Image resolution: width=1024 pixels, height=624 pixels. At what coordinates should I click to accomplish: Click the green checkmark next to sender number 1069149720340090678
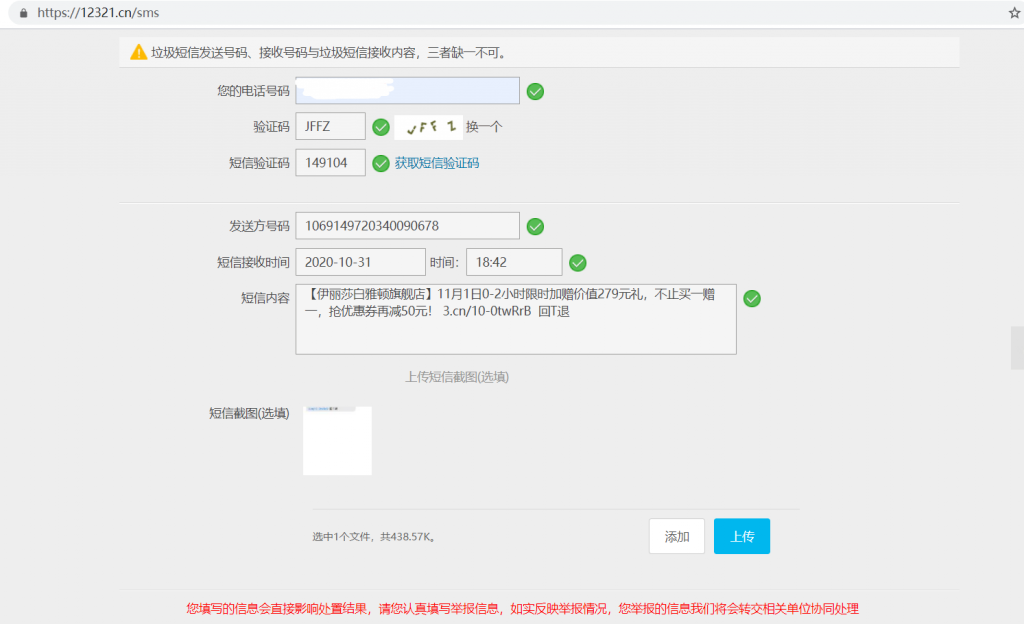click(x=535, y=226)
